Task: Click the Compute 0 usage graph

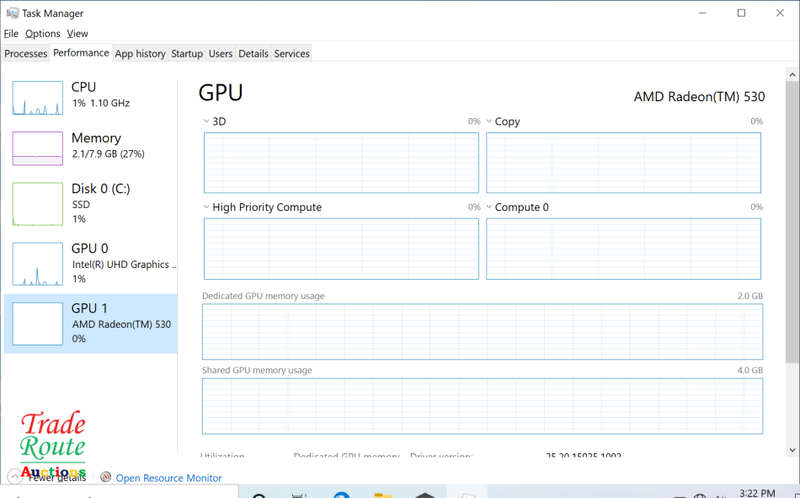Action: point(623,248)
